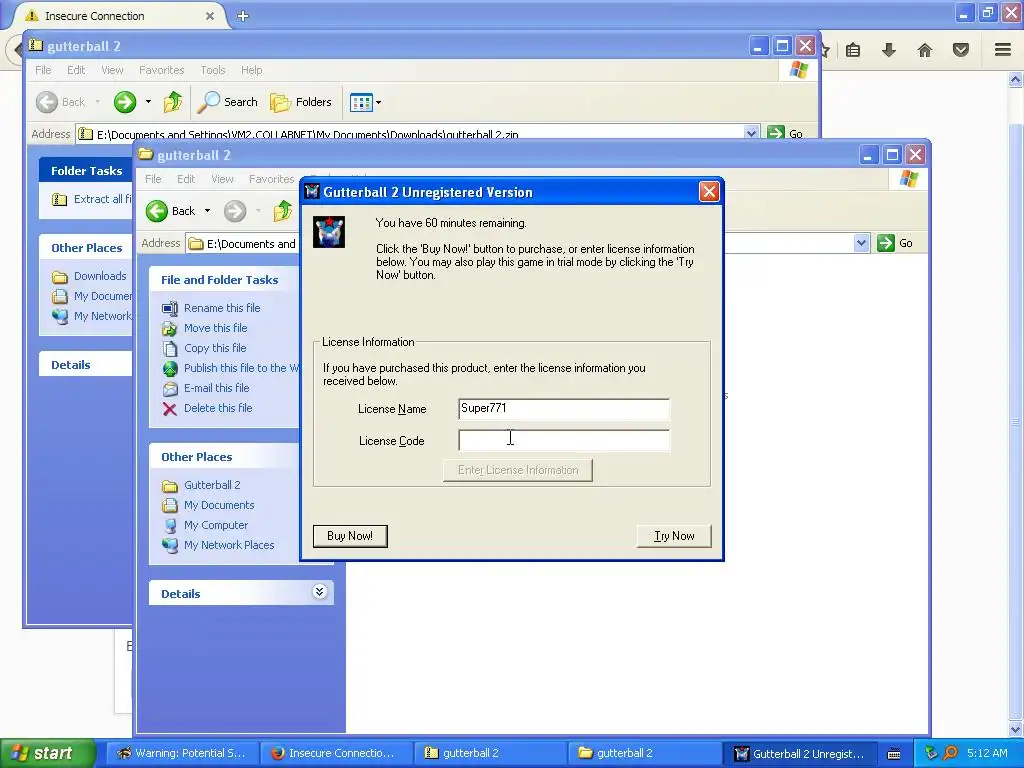Click E-mail this file envelope icon
This screenshot has width=1024, height=768.
coord(170,389)
